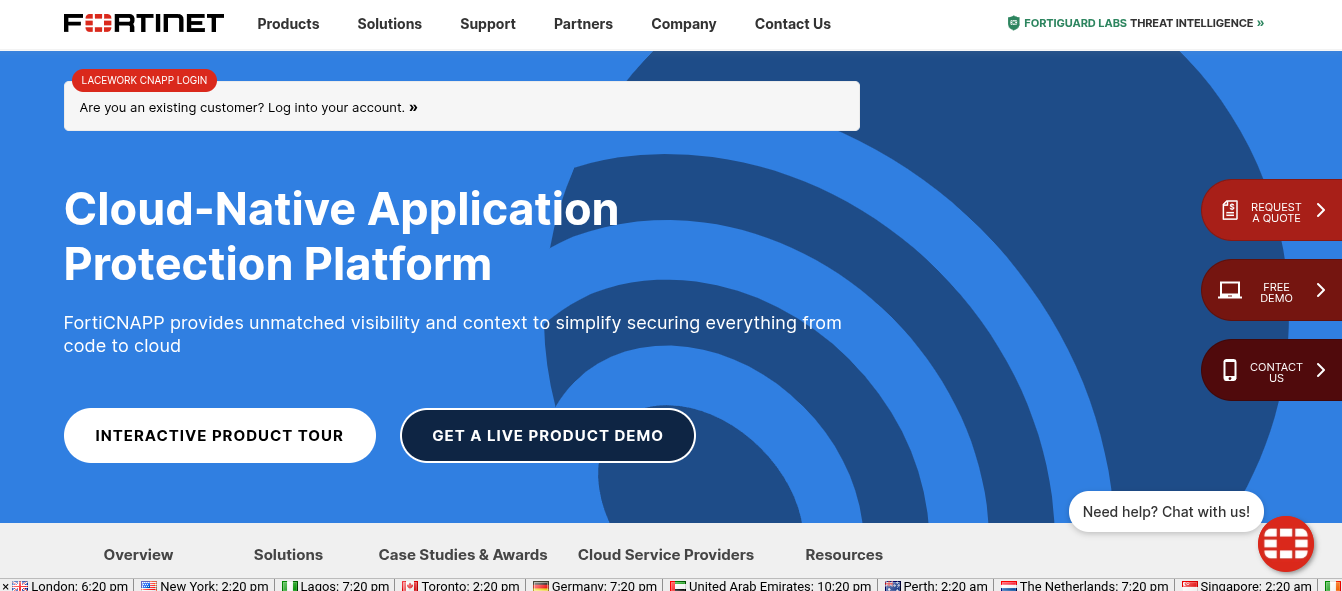Click the Need help? Chat with us bubble

pyautogui.click(x=1166, y=511)
